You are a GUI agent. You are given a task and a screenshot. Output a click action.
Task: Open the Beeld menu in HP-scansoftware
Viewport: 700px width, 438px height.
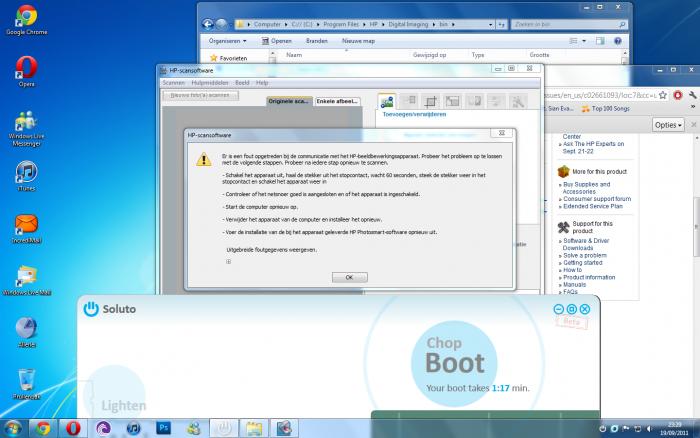[x=242, y=83]
